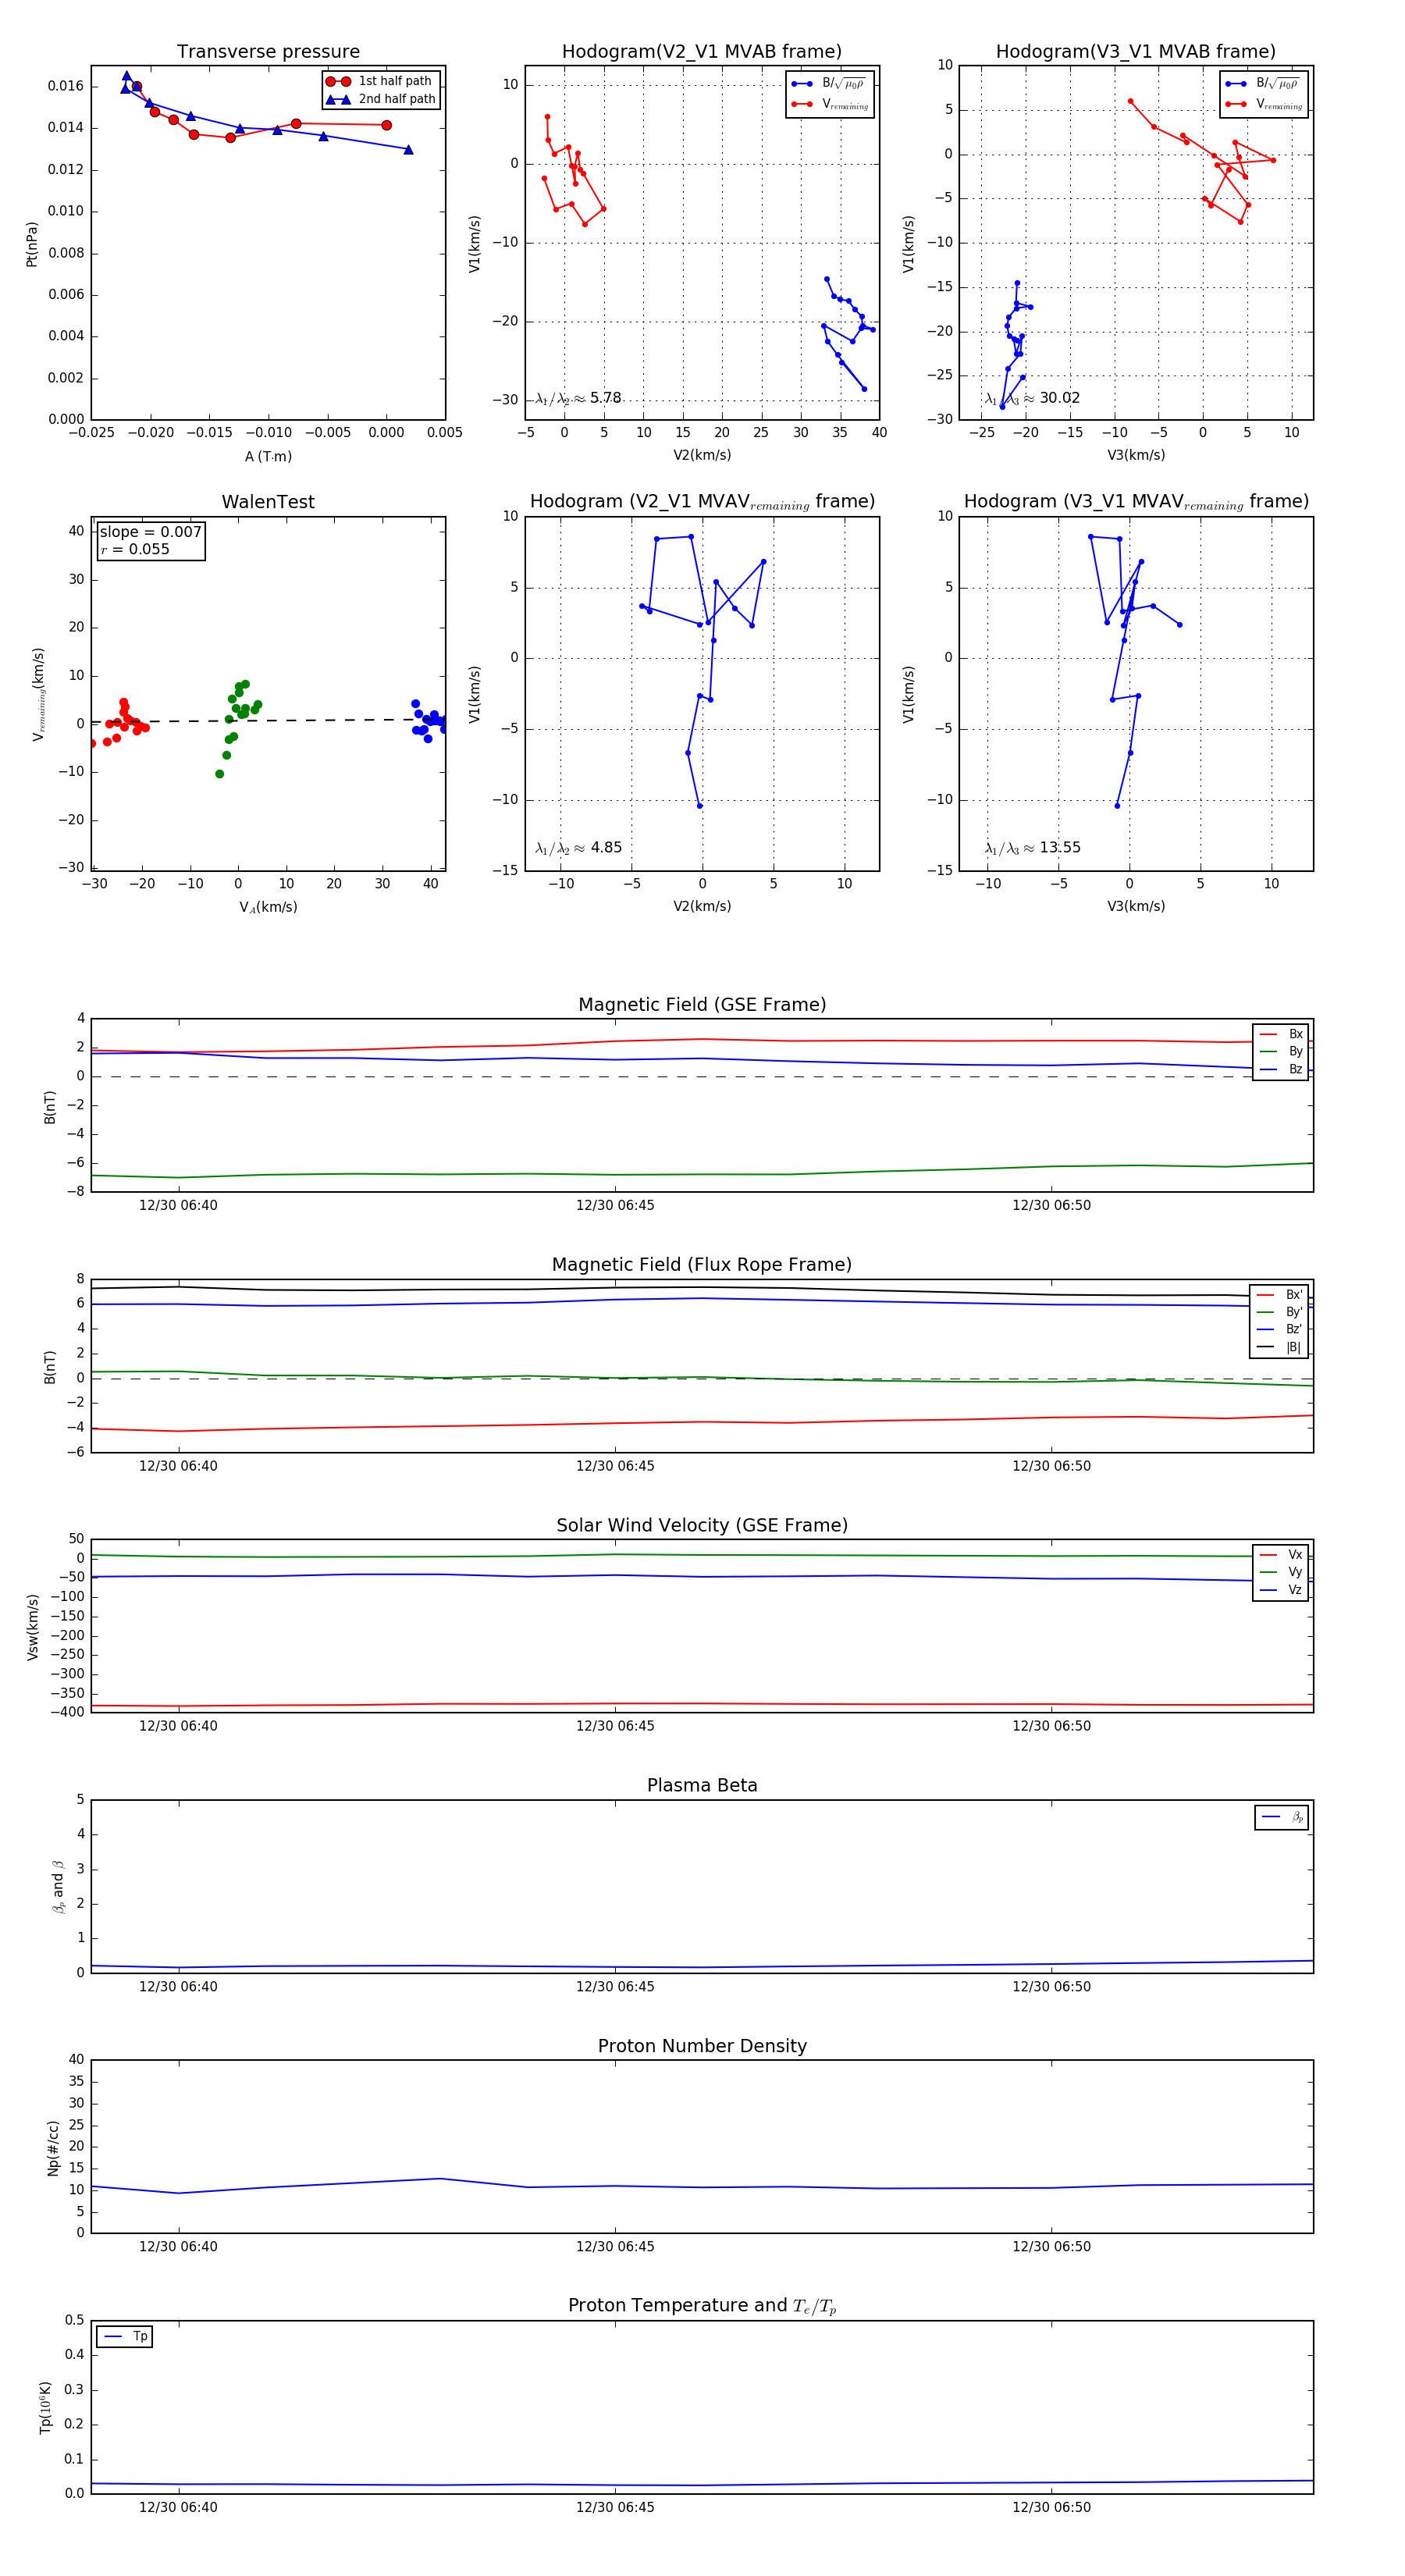This screenshot has height=2576, width=1405.
Task: Click the 'Solar Wind Velocity (GSE Frame)' title
Action: (x=702, y=1525)
